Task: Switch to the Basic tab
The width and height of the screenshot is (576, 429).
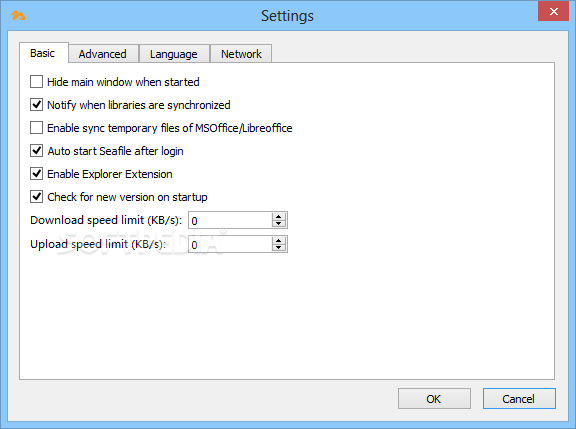Action: tap(43, 53)
